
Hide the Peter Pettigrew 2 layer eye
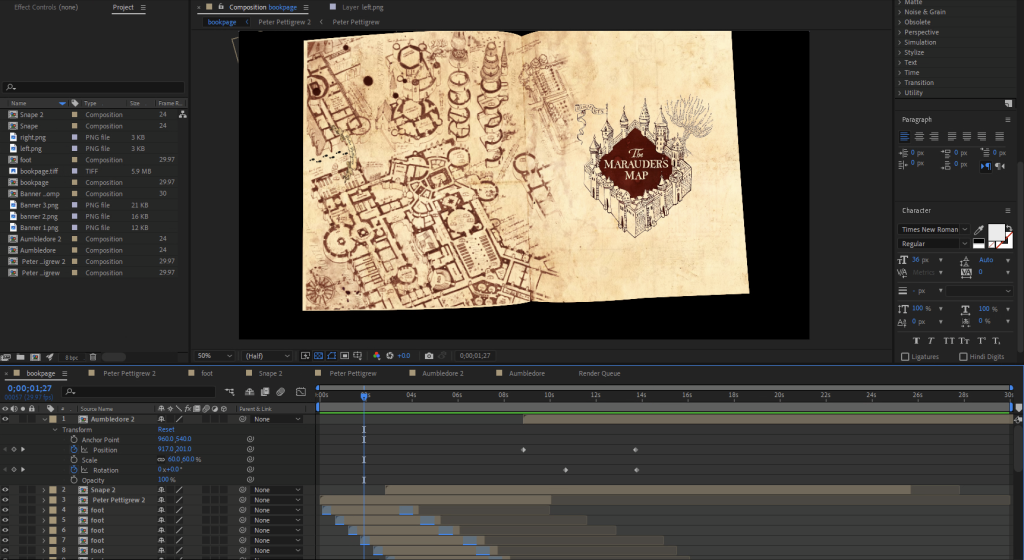(5, 500)
